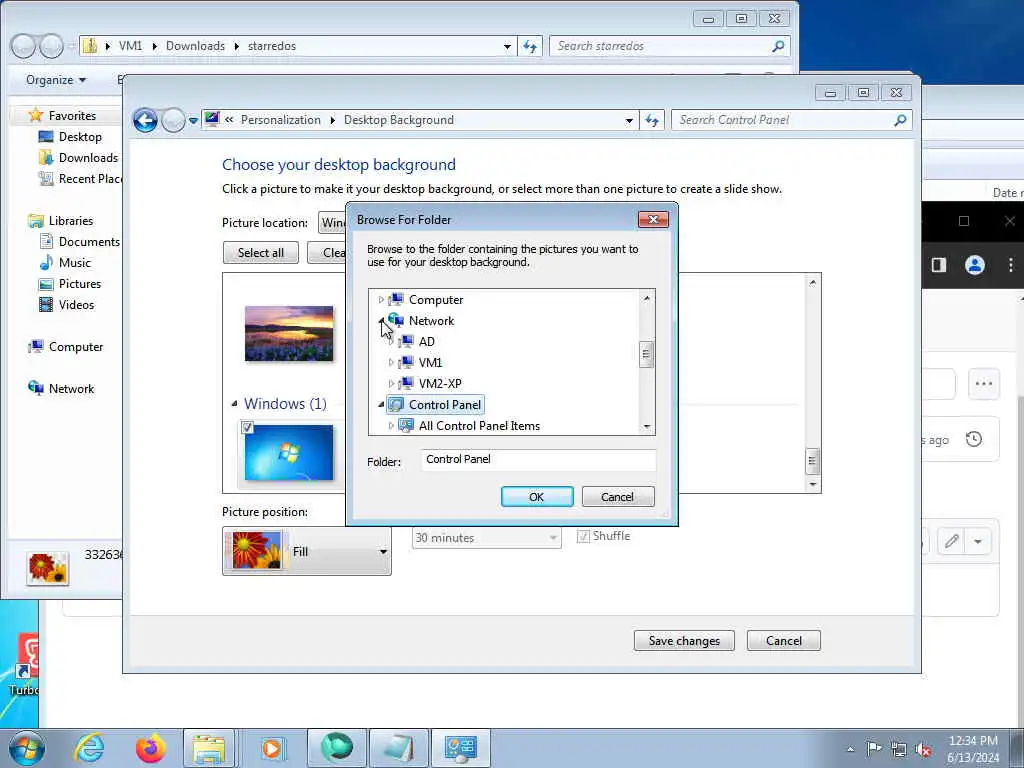The width and height of the screenshot is (1024, 768).
Task: Expand the Computer tree node
Action: (381, 300)
